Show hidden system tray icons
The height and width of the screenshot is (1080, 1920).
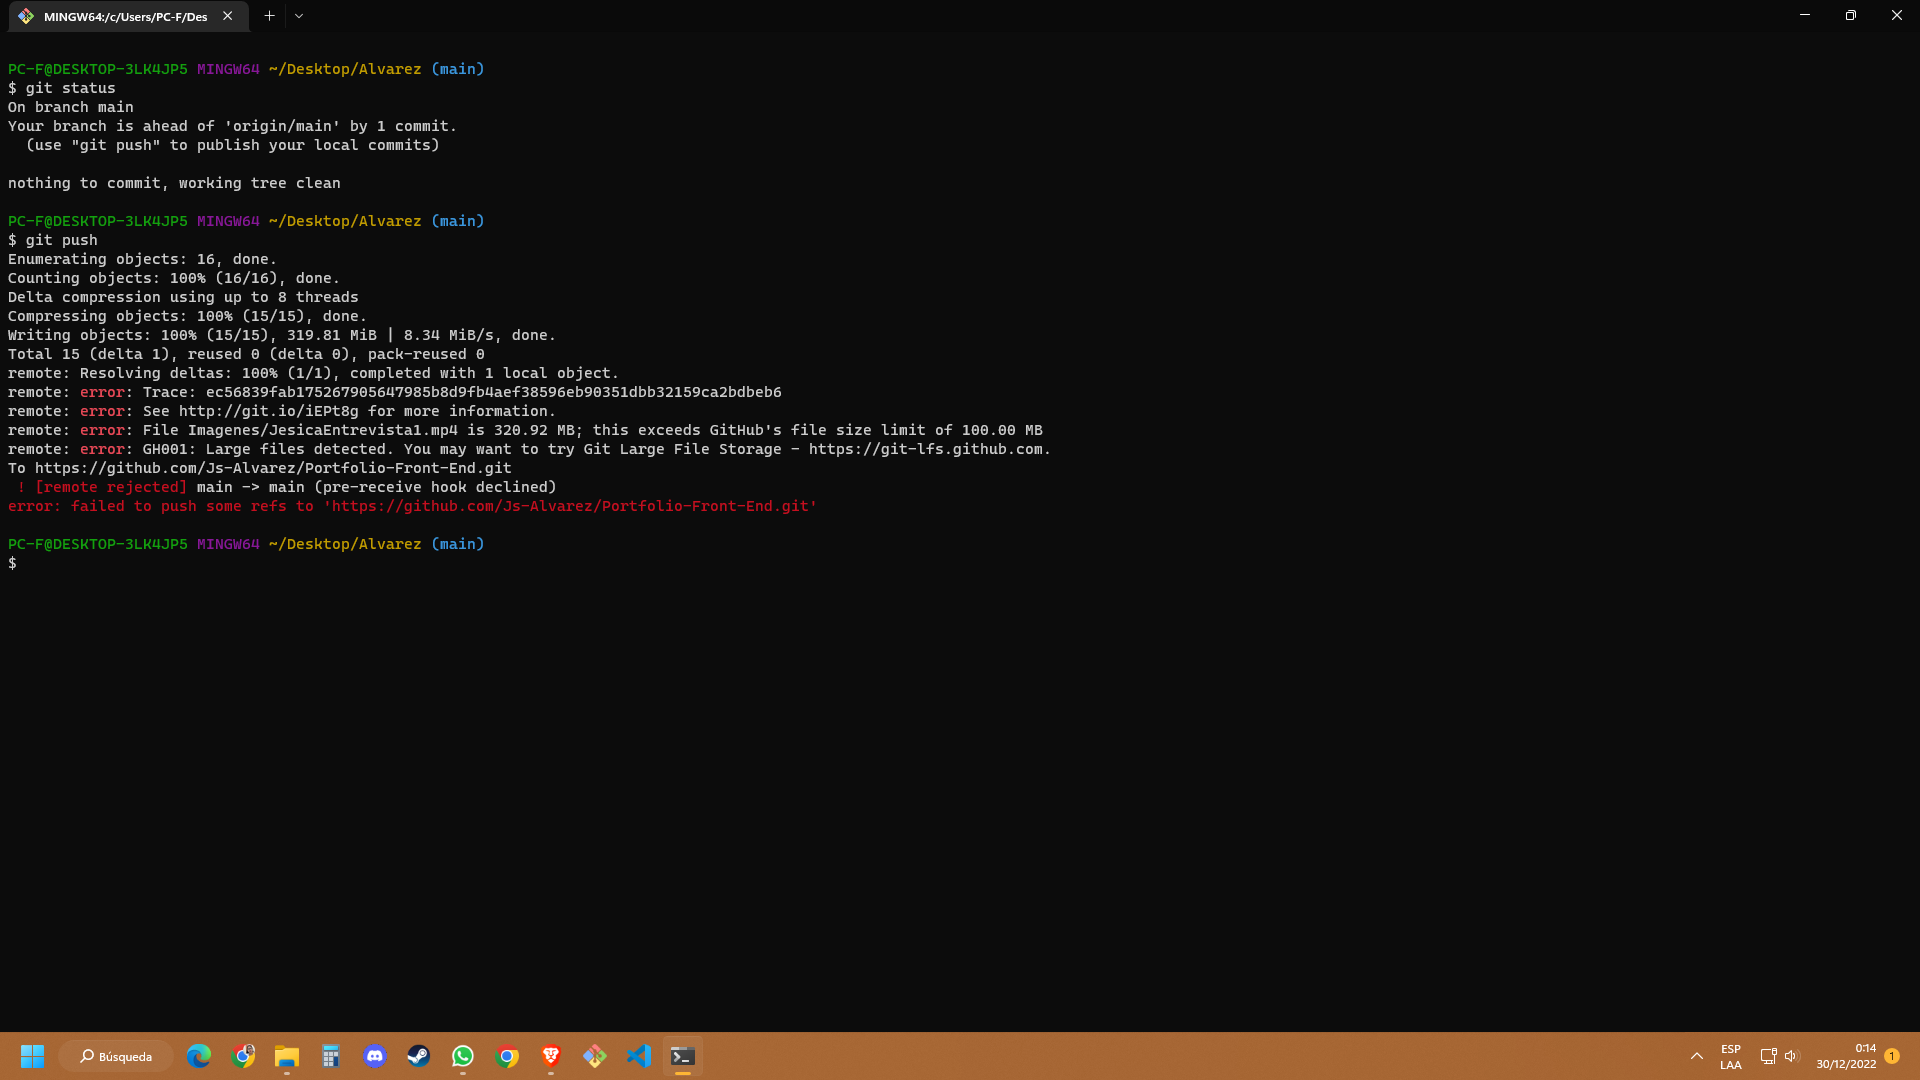click(x=1697, y=1056)
